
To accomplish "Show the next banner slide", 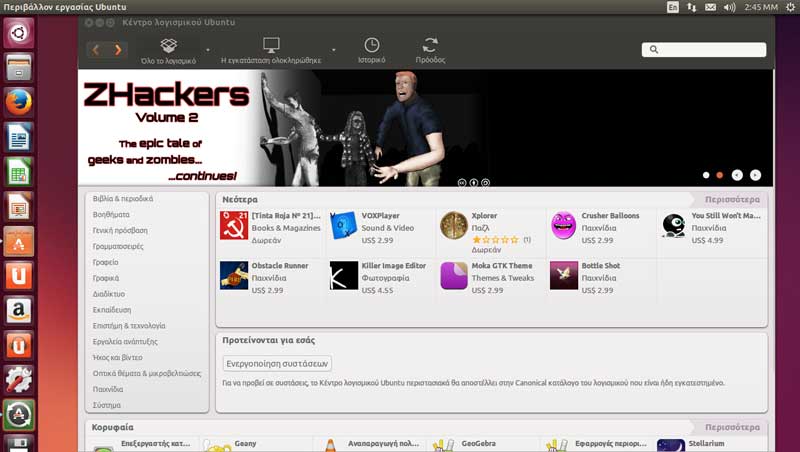I will pos(755,175).
